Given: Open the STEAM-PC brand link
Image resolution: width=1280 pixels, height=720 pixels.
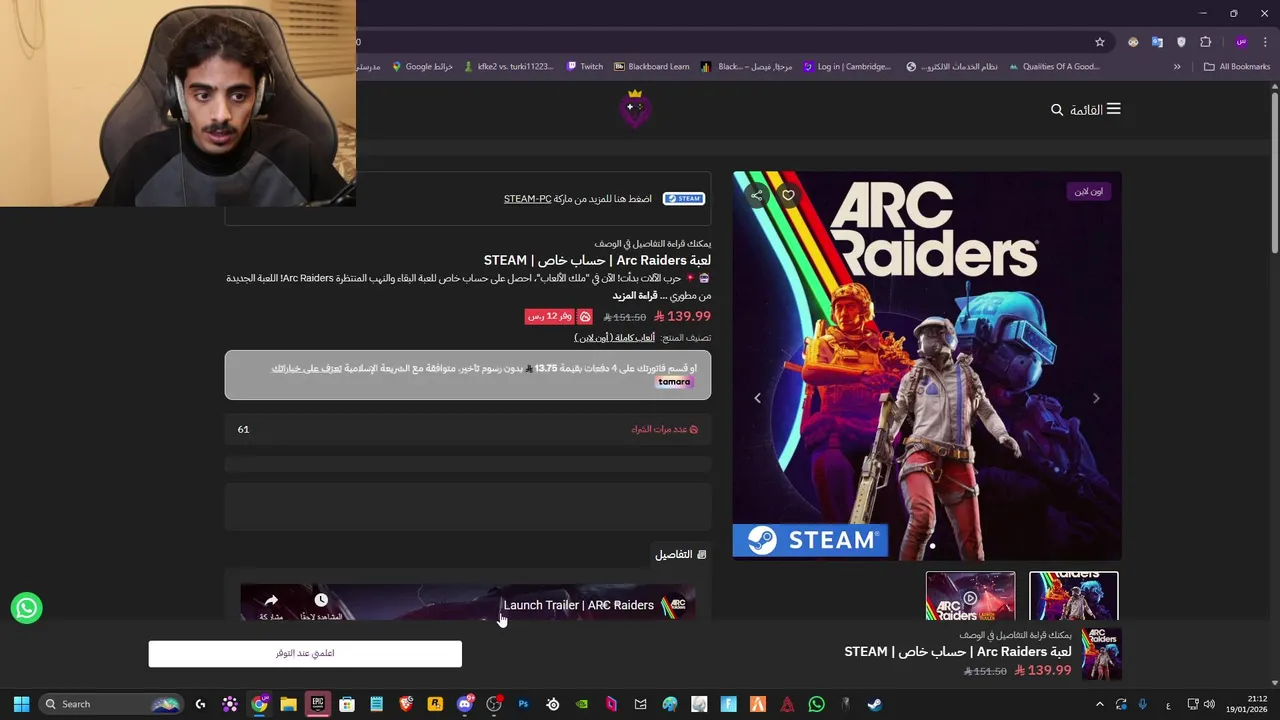Looking at the screenshot, I should tap(527, 199).
